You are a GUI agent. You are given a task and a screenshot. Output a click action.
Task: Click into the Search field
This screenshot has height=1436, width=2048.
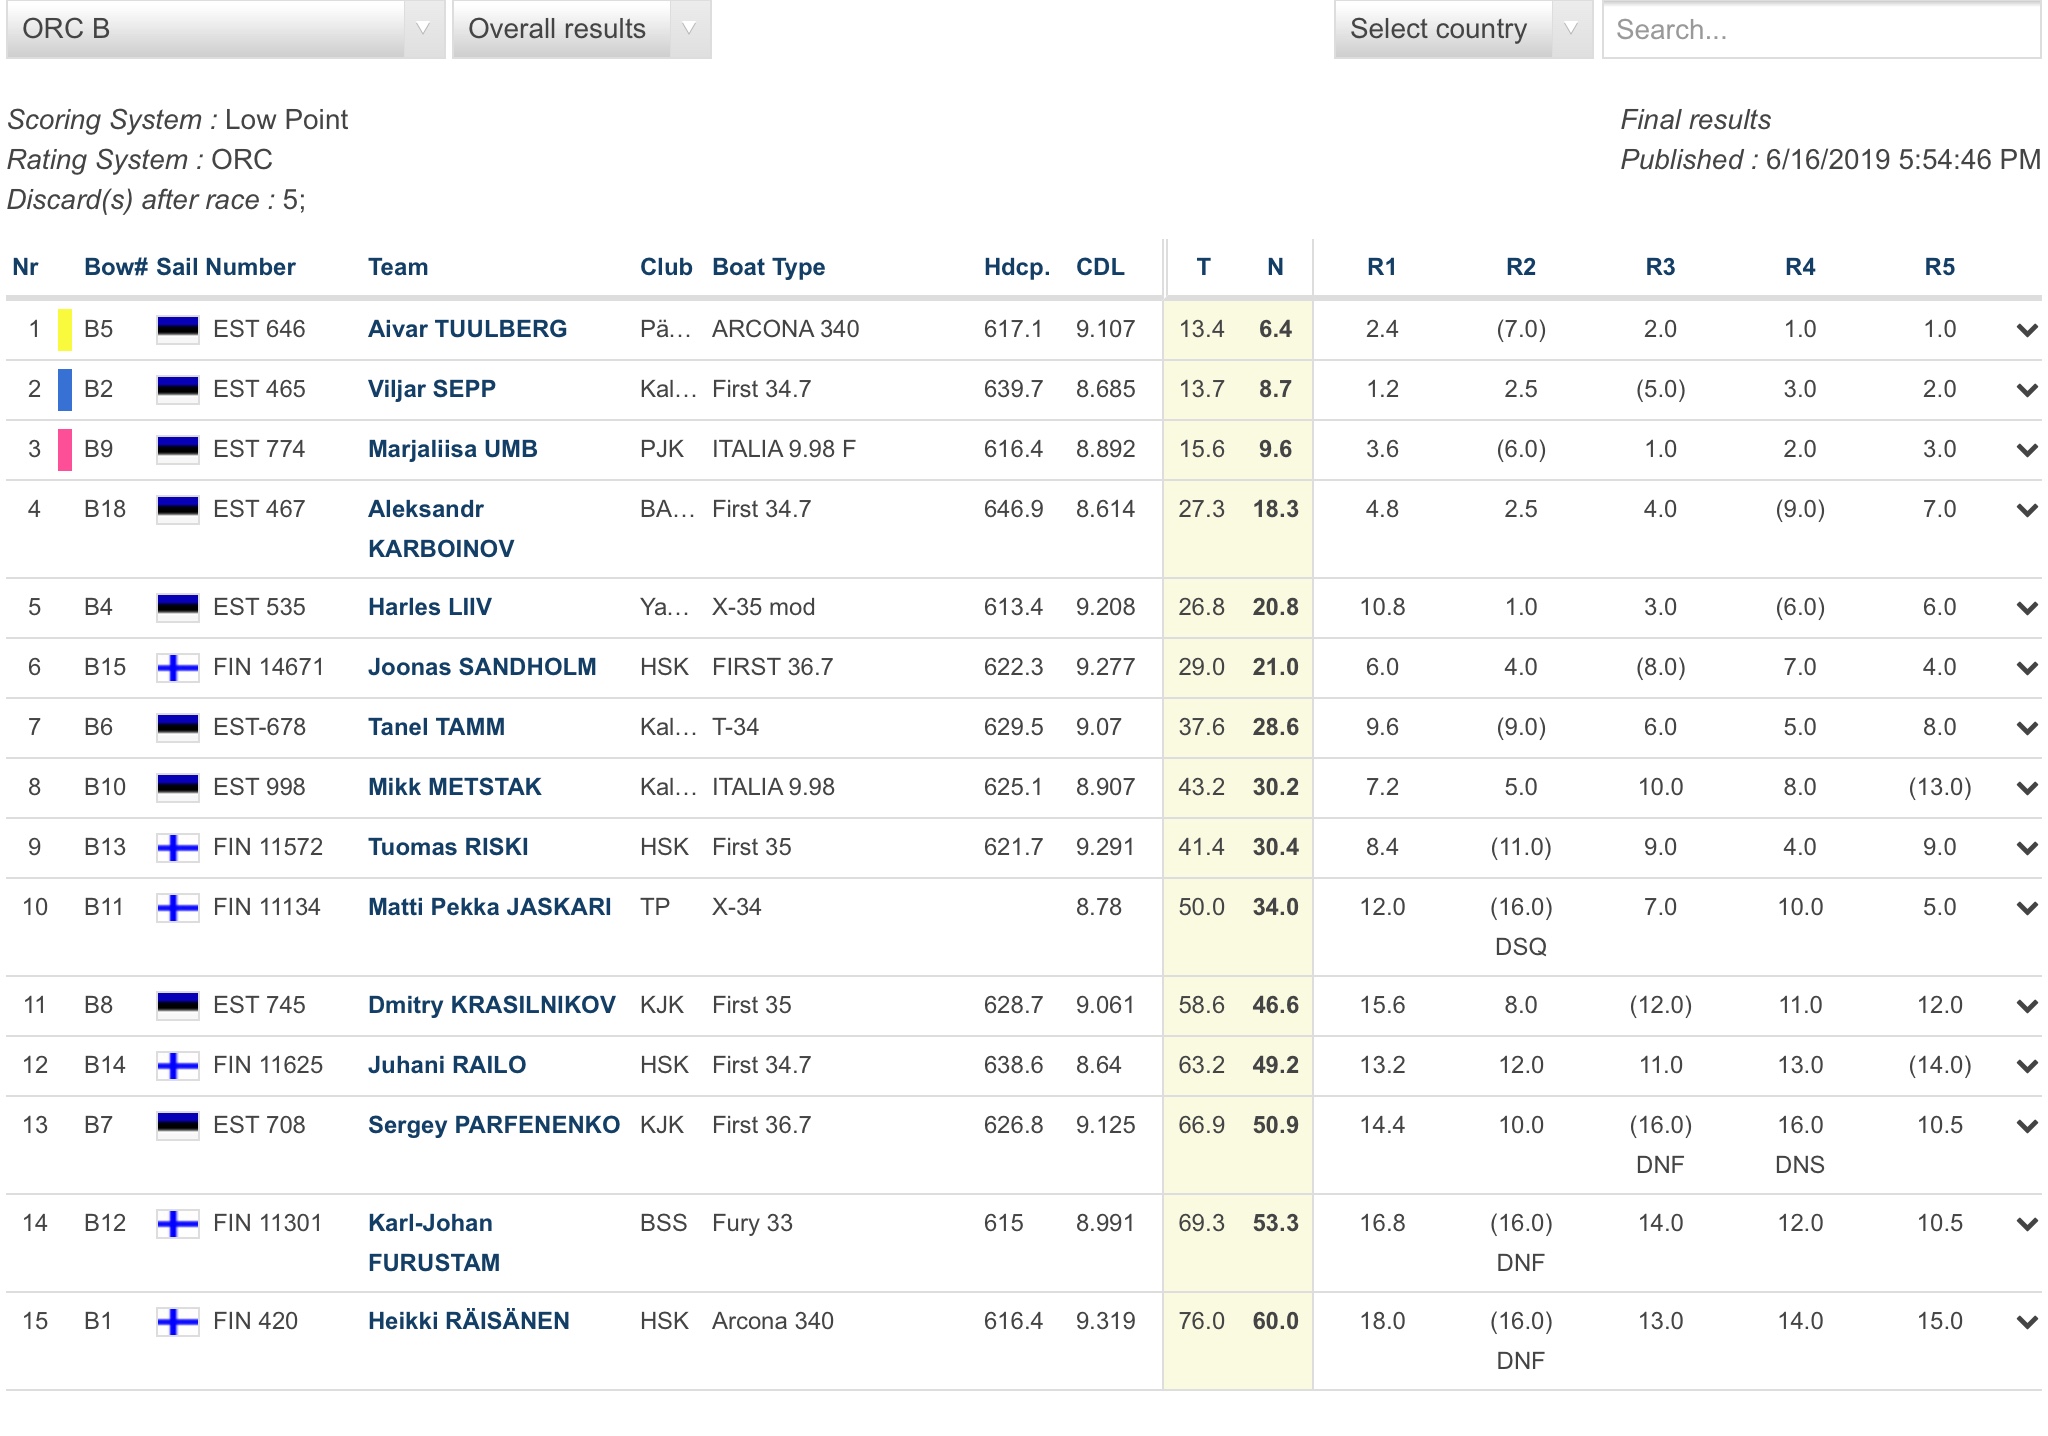(1820, 30)
